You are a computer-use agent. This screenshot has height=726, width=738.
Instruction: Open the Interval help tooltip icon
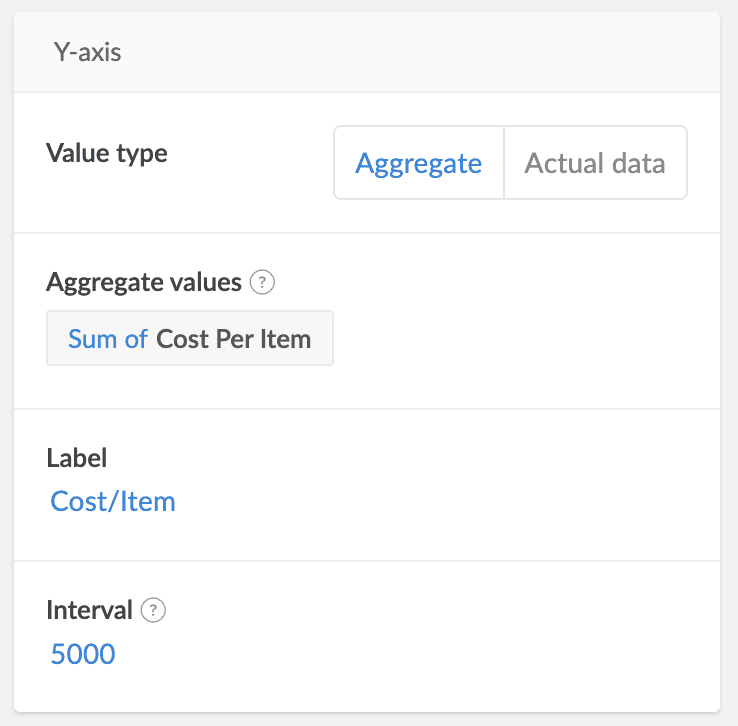click(153, 610)
